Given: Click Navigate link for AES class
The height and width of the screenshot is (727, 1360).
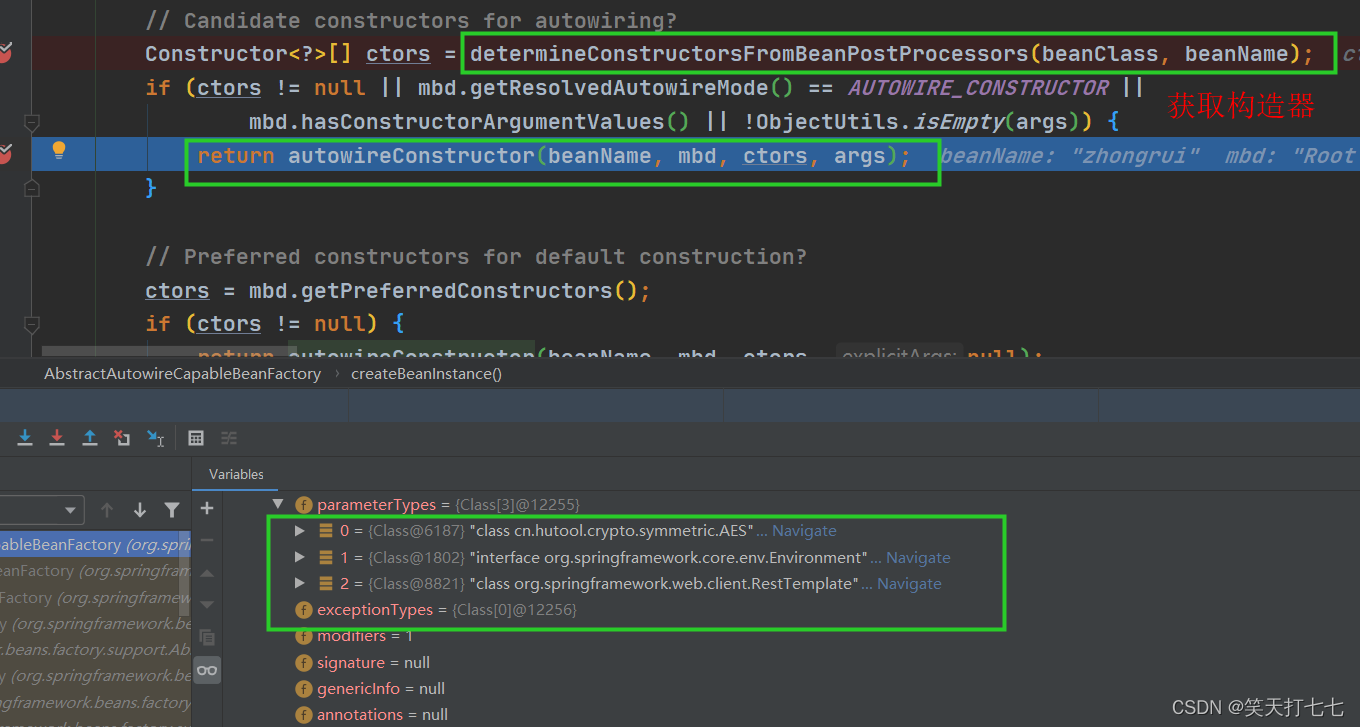Looking at the screenshot, I should [804, 531].
